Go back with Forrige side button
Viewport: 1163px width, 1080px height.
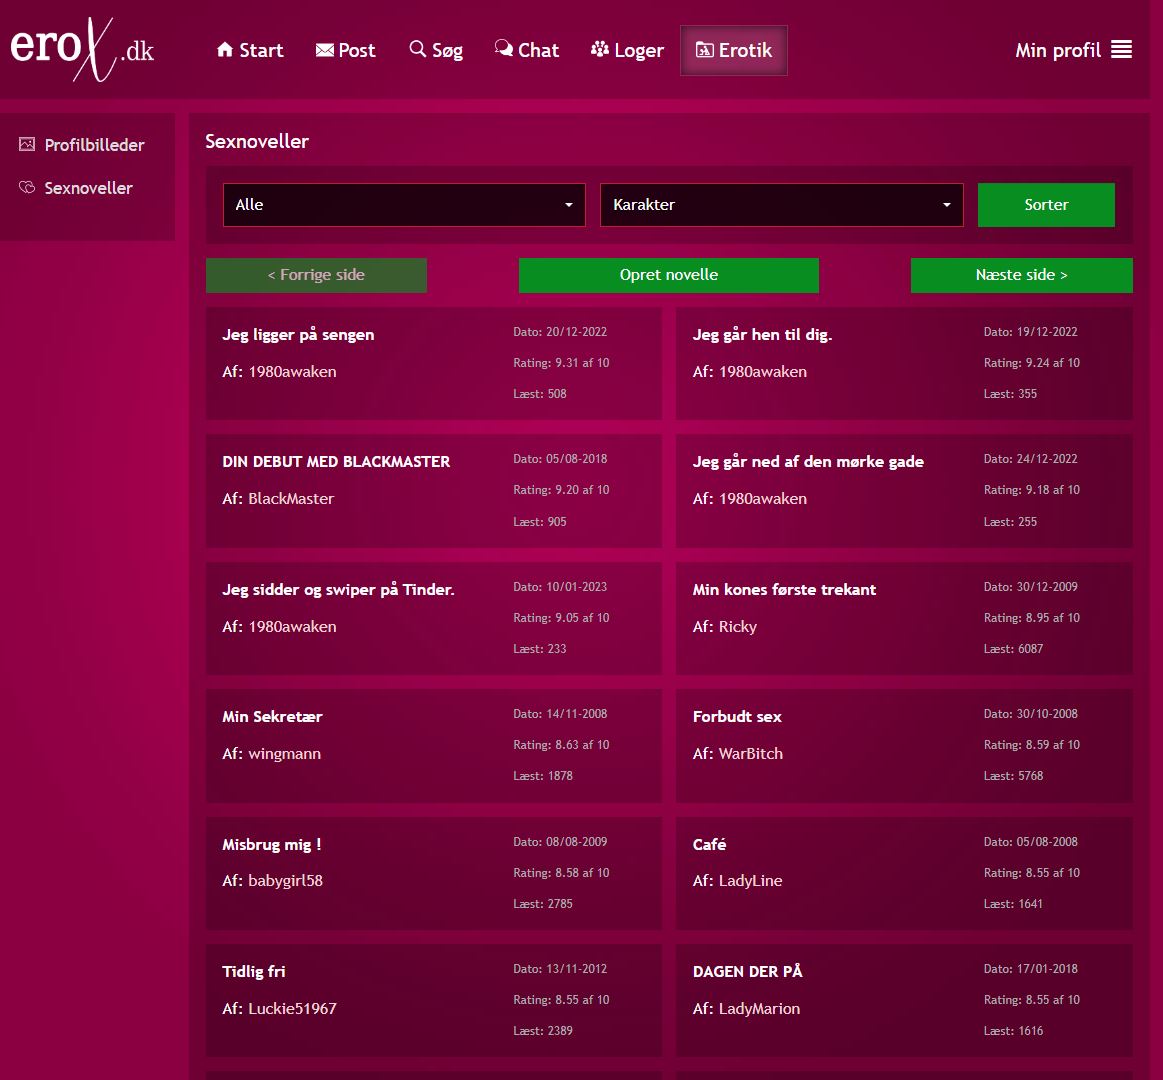[316, 275]
